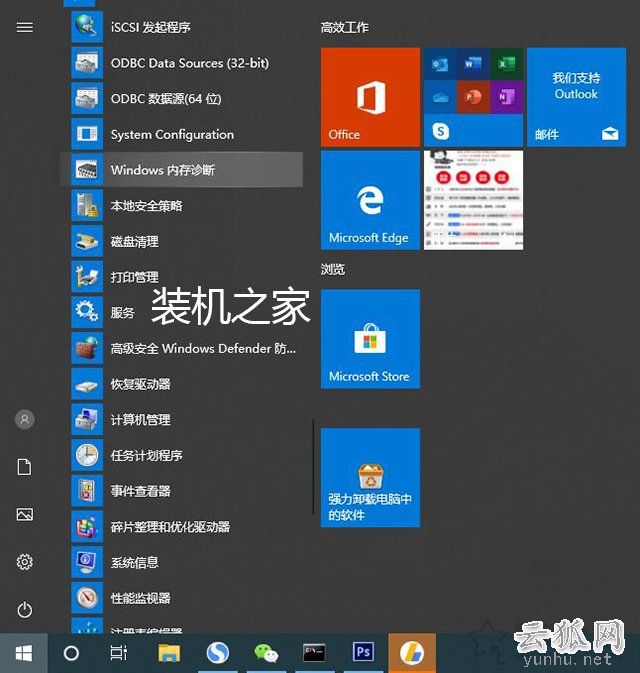Open user account icon in sidebar
Viewport: 640px width, 673px height.
24,419
